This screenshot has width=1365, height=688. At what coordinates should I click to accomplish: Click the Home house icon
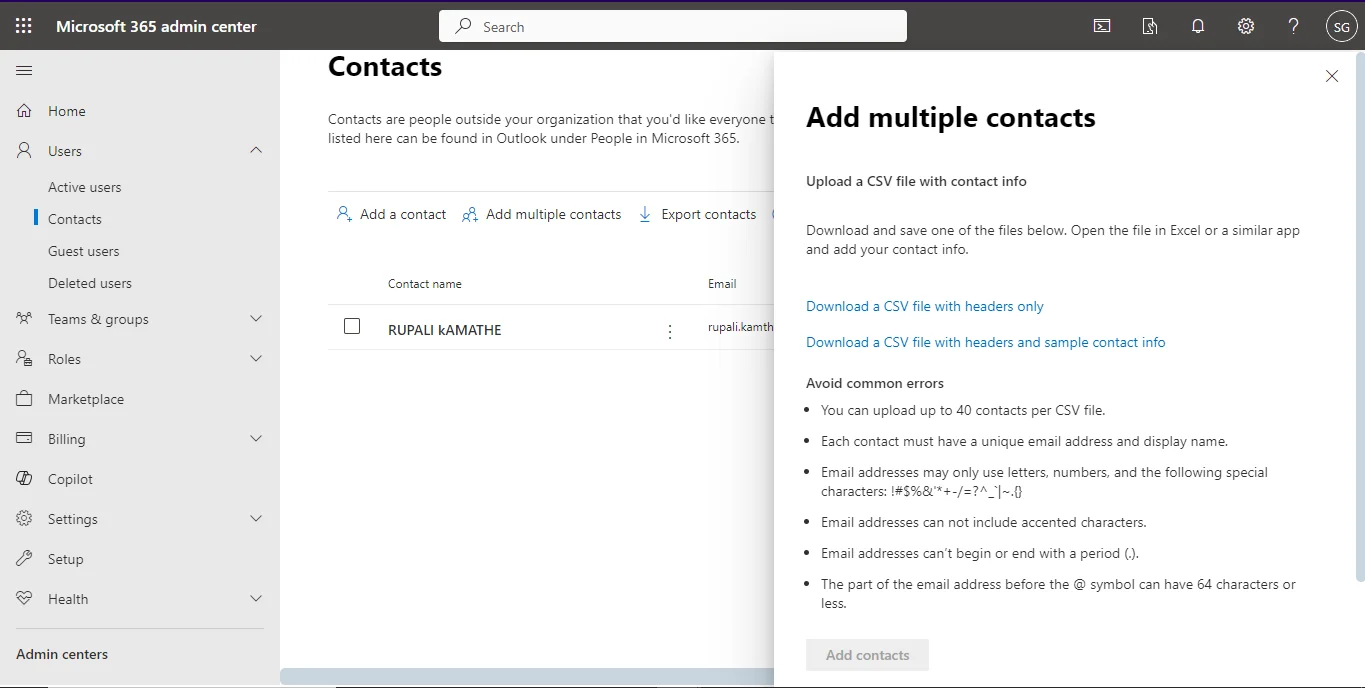click(x=25, y=111)
